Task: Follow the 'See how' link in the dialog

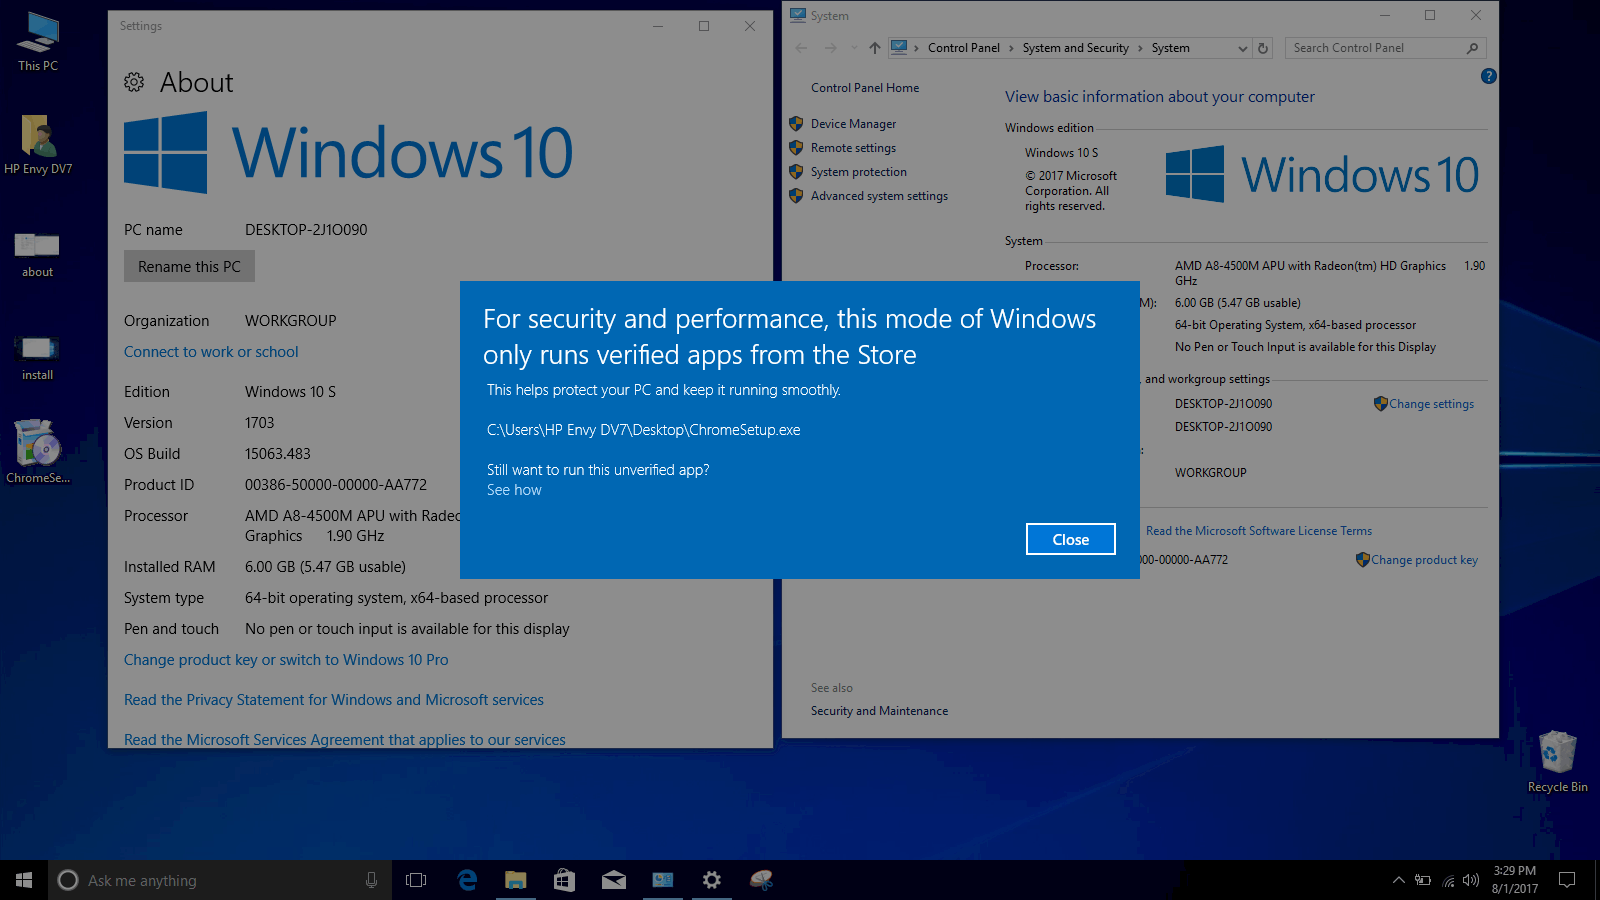Action: pos(514,490)
